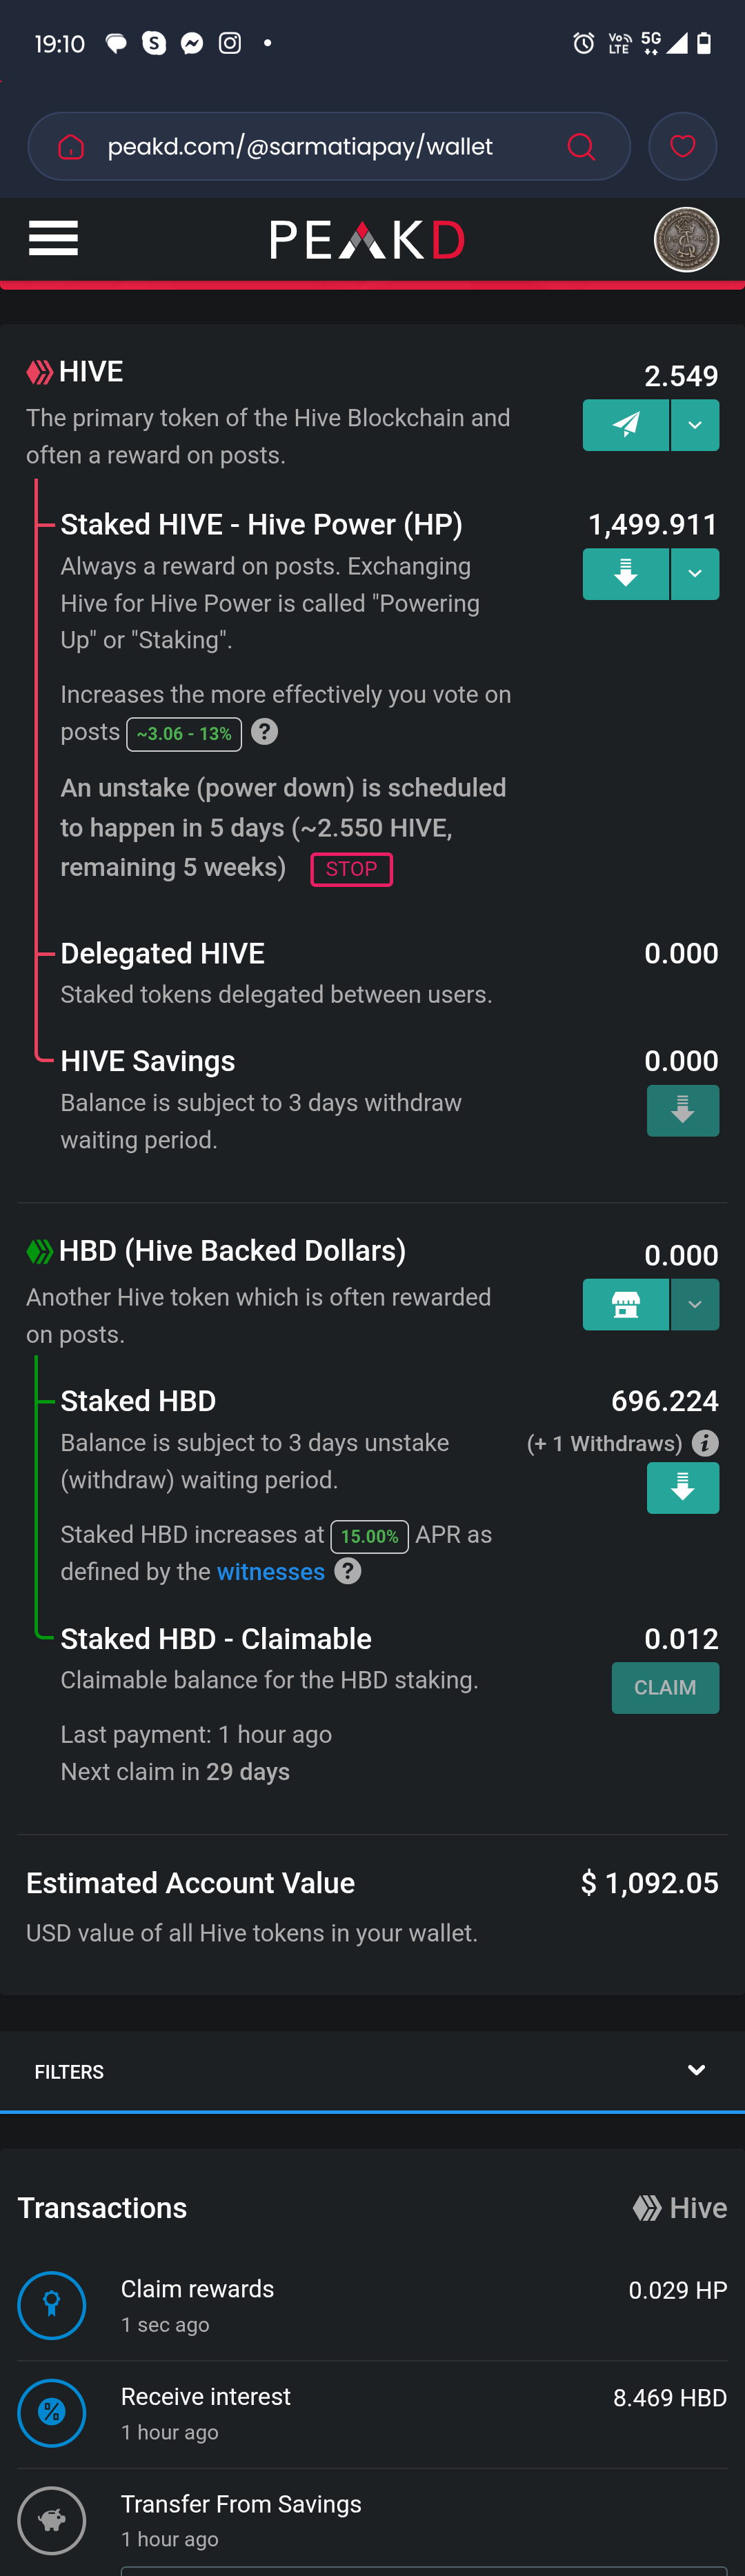Open the witnesses link
The image size is (745, 2576).
point(271,1572)
